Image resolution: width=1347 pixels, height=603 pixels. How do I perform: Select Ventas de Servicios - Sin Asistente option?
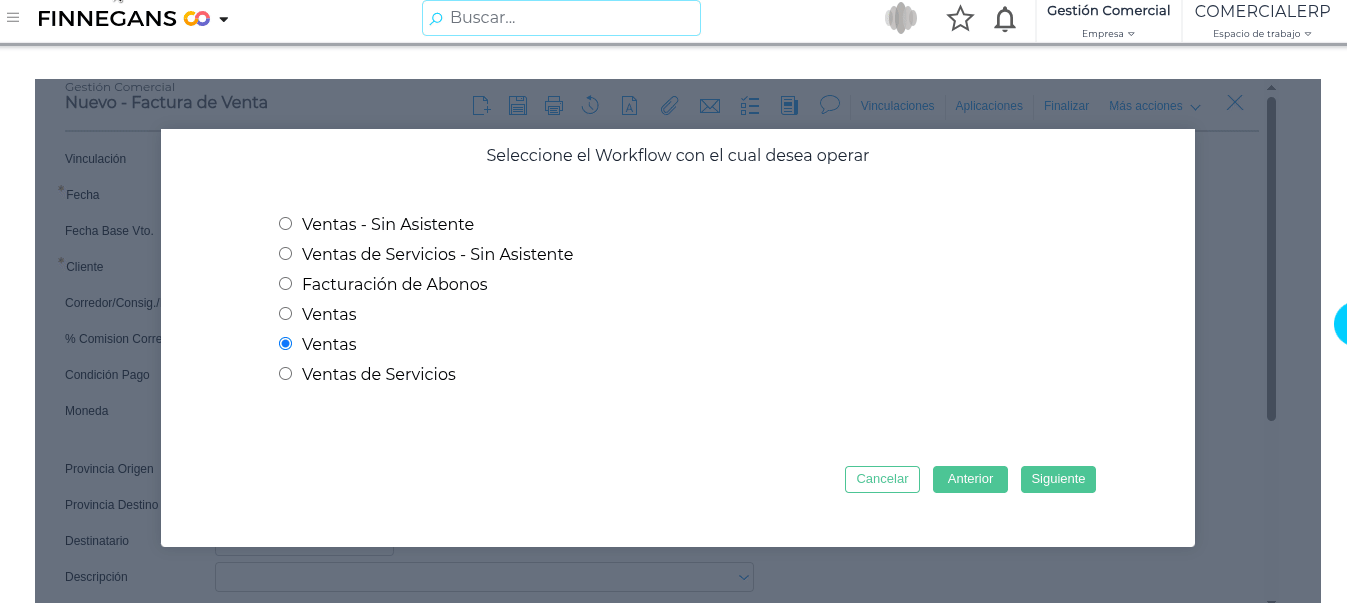pyautogui.click(x=285, y=254)
